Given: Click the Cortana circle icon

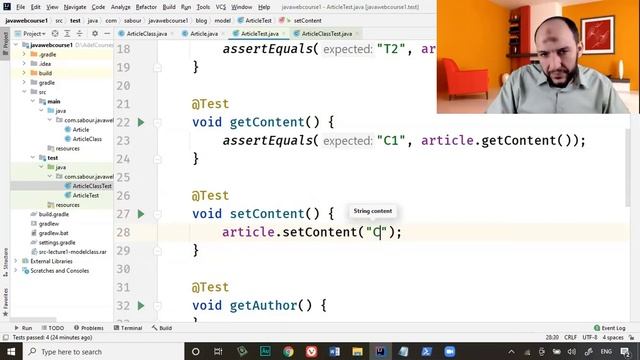Looking at the screenshot, I should pyautogui.click(x=196, y=351).
